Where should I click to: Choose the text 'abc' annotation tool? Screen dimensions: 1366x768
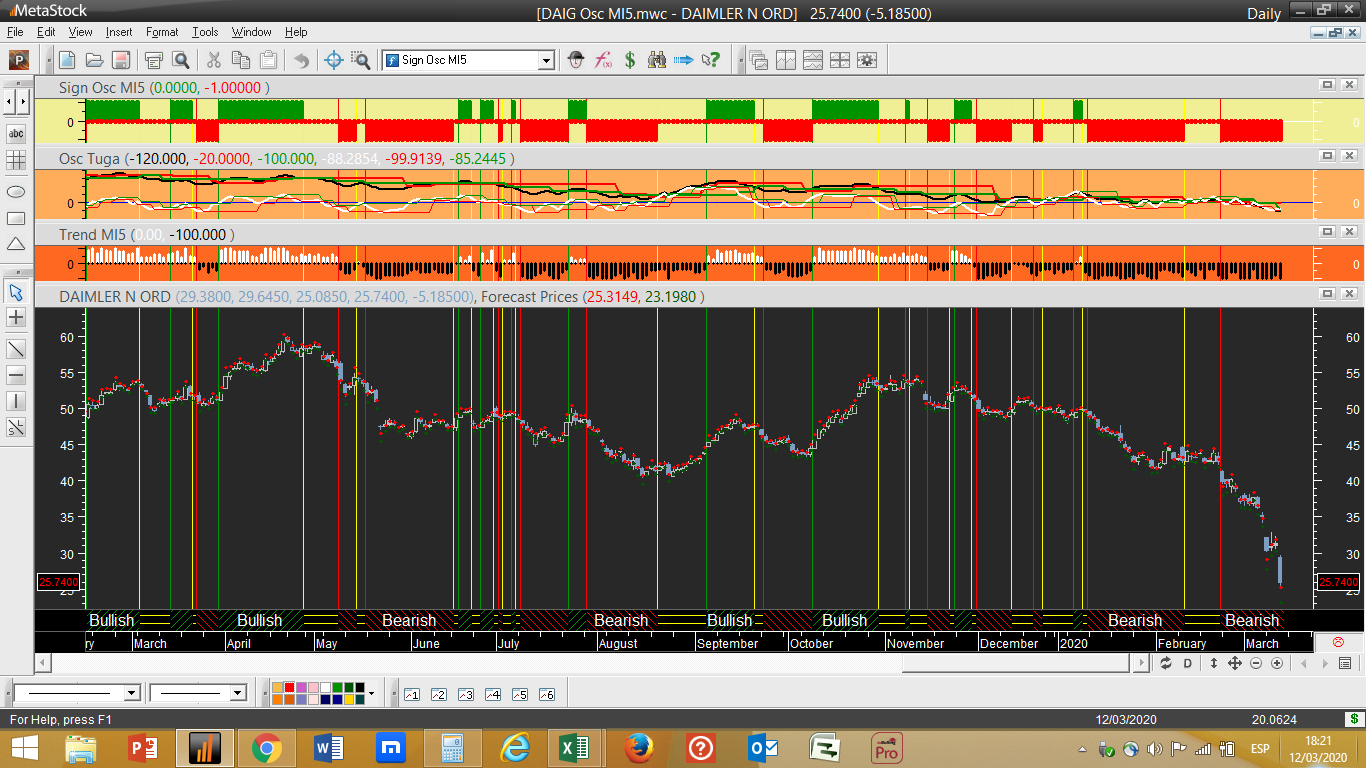tap(16, 133)
